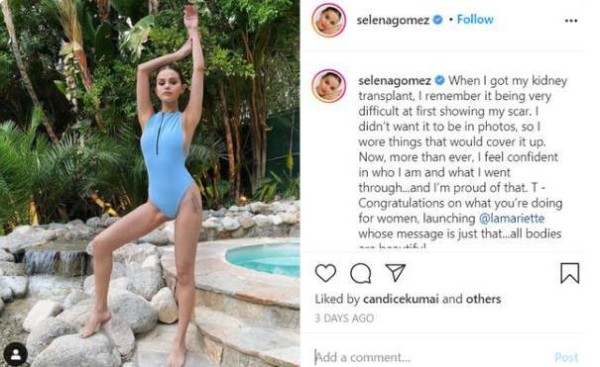Click the selenagomez username in the header
This screenshot has height=367, width=600.
click(393, 20)
